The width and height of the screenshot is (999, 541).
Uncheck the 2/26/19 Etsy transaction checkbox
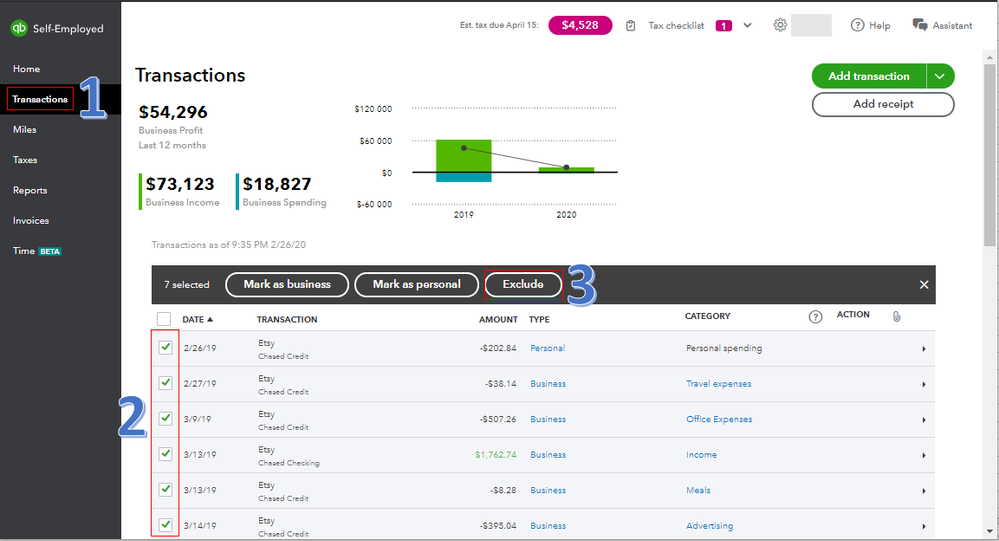coord(165,348)
